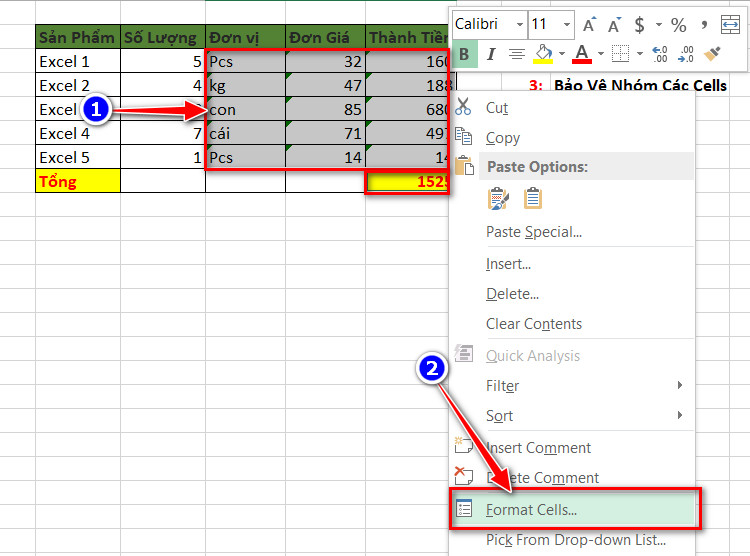Select the 'Số Lượng' header cell

(x=163, y=37)
